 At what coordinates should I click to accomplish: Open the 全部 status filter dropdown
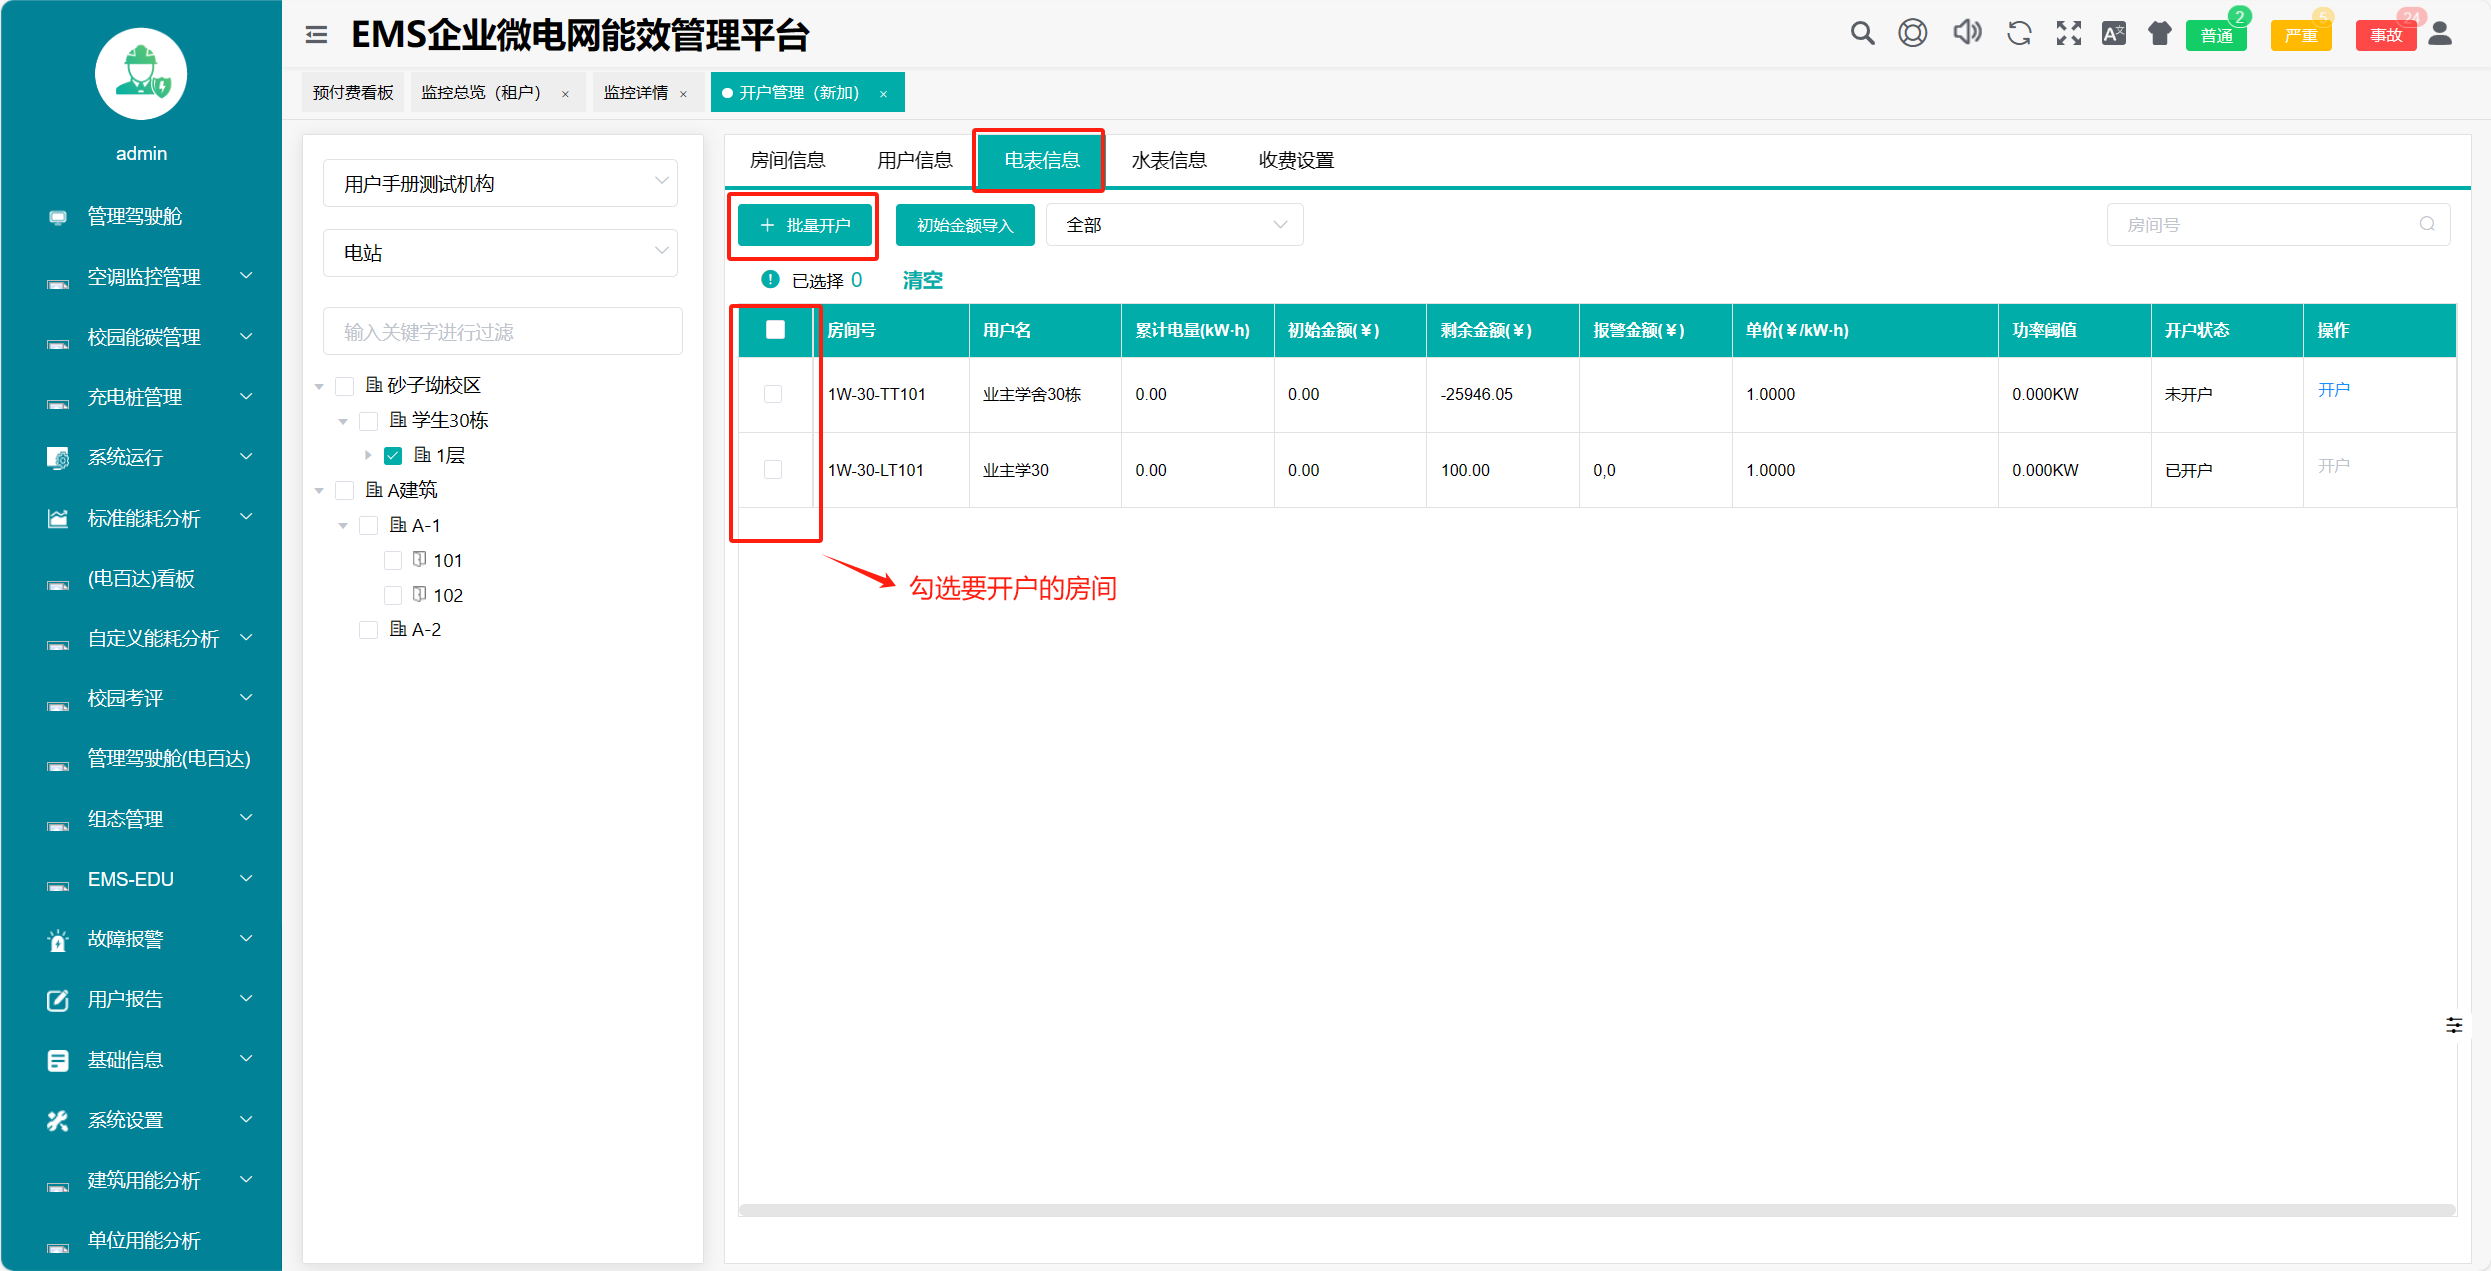tap(1174, 225)
